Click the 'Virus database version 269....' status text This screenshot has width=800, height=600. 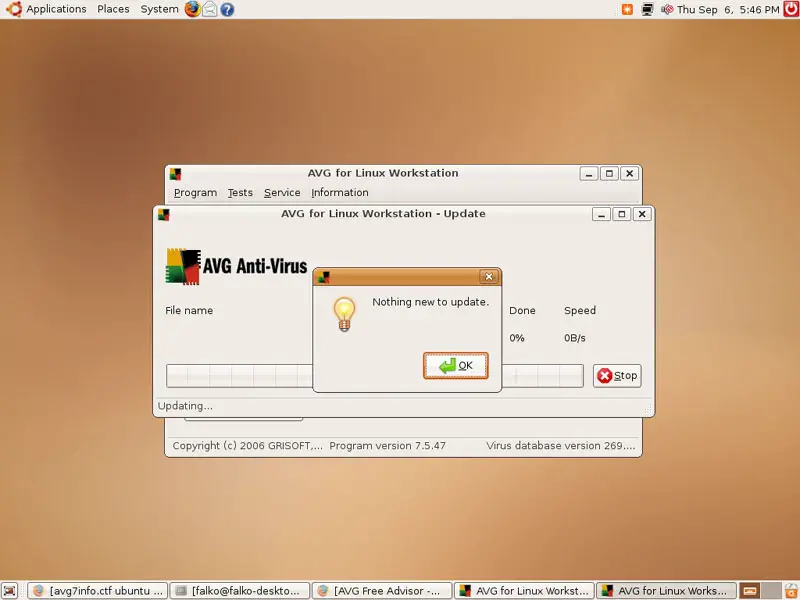(561, 446)
